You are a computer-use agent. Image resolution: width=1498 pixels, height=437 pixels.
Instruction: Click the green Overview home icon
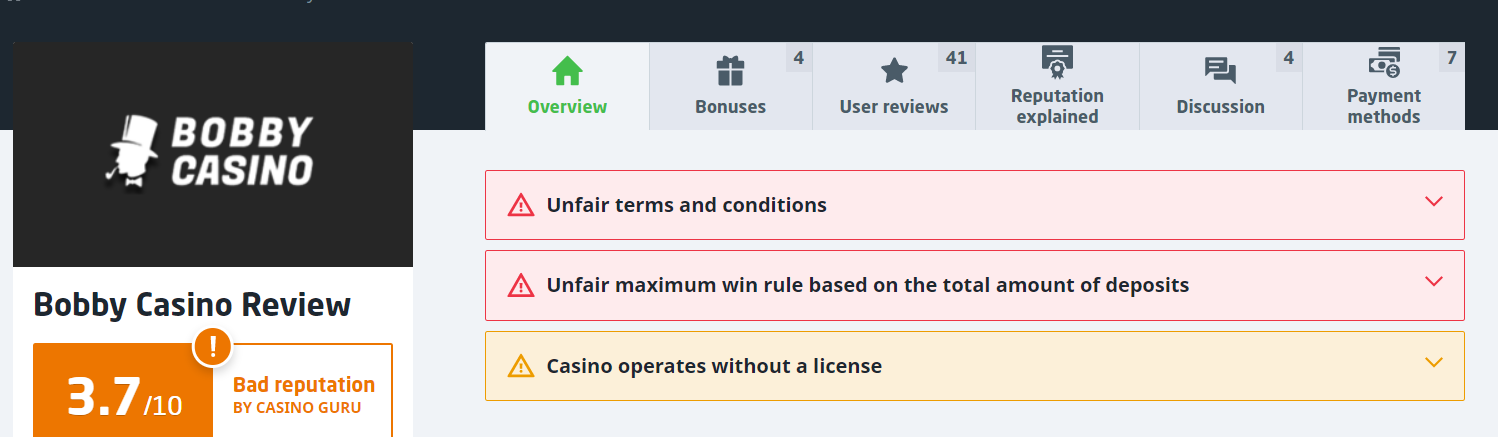click(x=567, y=71)
